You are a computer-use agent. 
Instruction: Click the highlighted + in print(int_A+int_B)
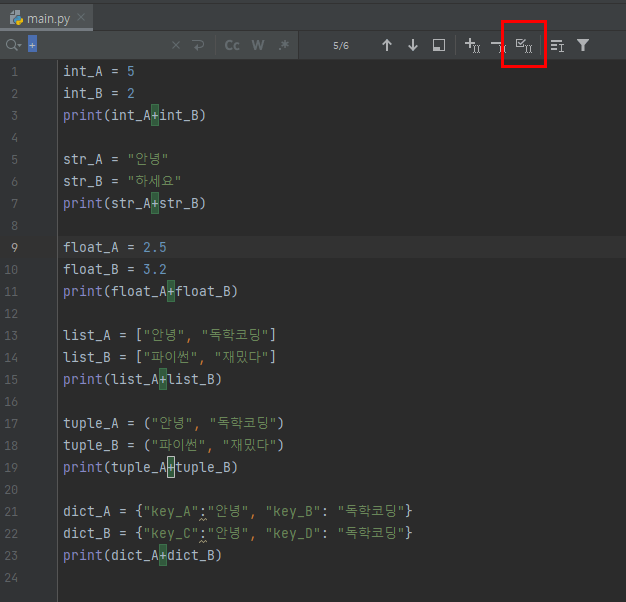tap(155, 115)
